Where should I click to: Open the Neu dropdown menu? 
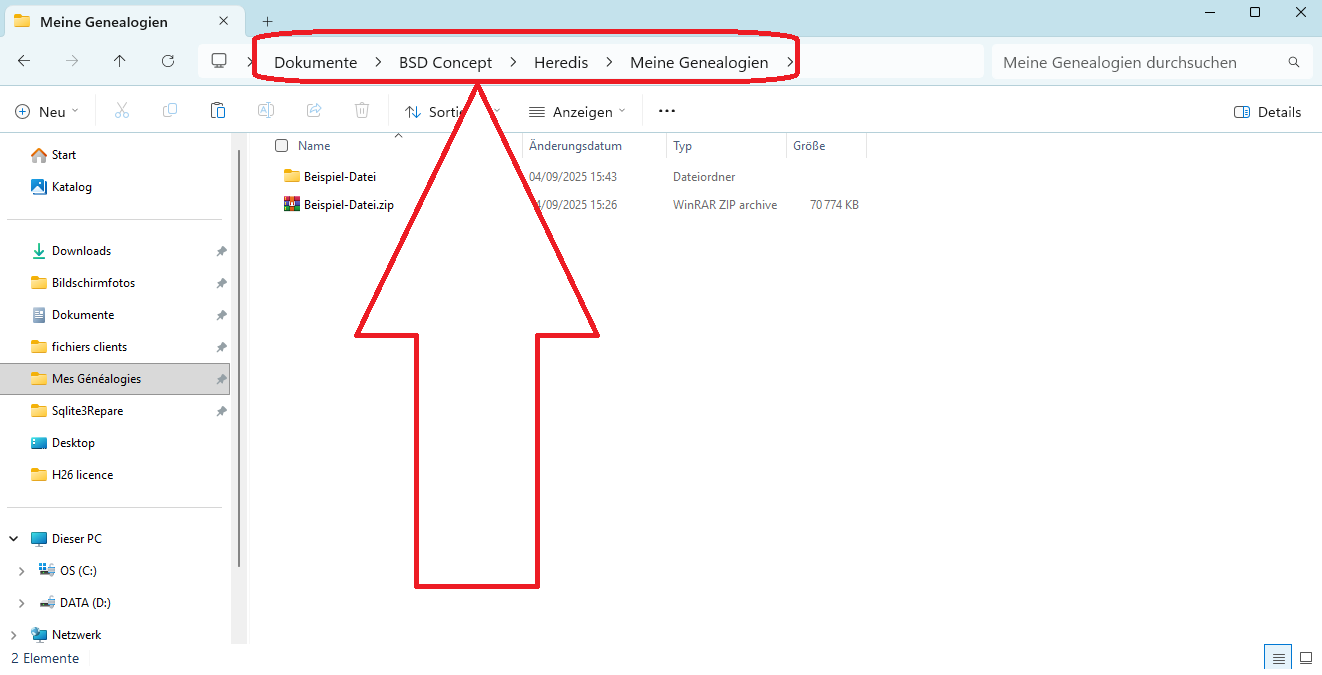pyautogui.click(x=47, y=112)
